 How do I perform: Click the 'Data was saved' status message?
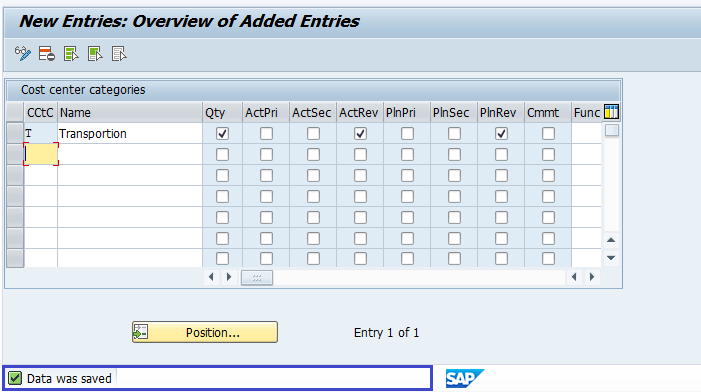click(69, 379)
